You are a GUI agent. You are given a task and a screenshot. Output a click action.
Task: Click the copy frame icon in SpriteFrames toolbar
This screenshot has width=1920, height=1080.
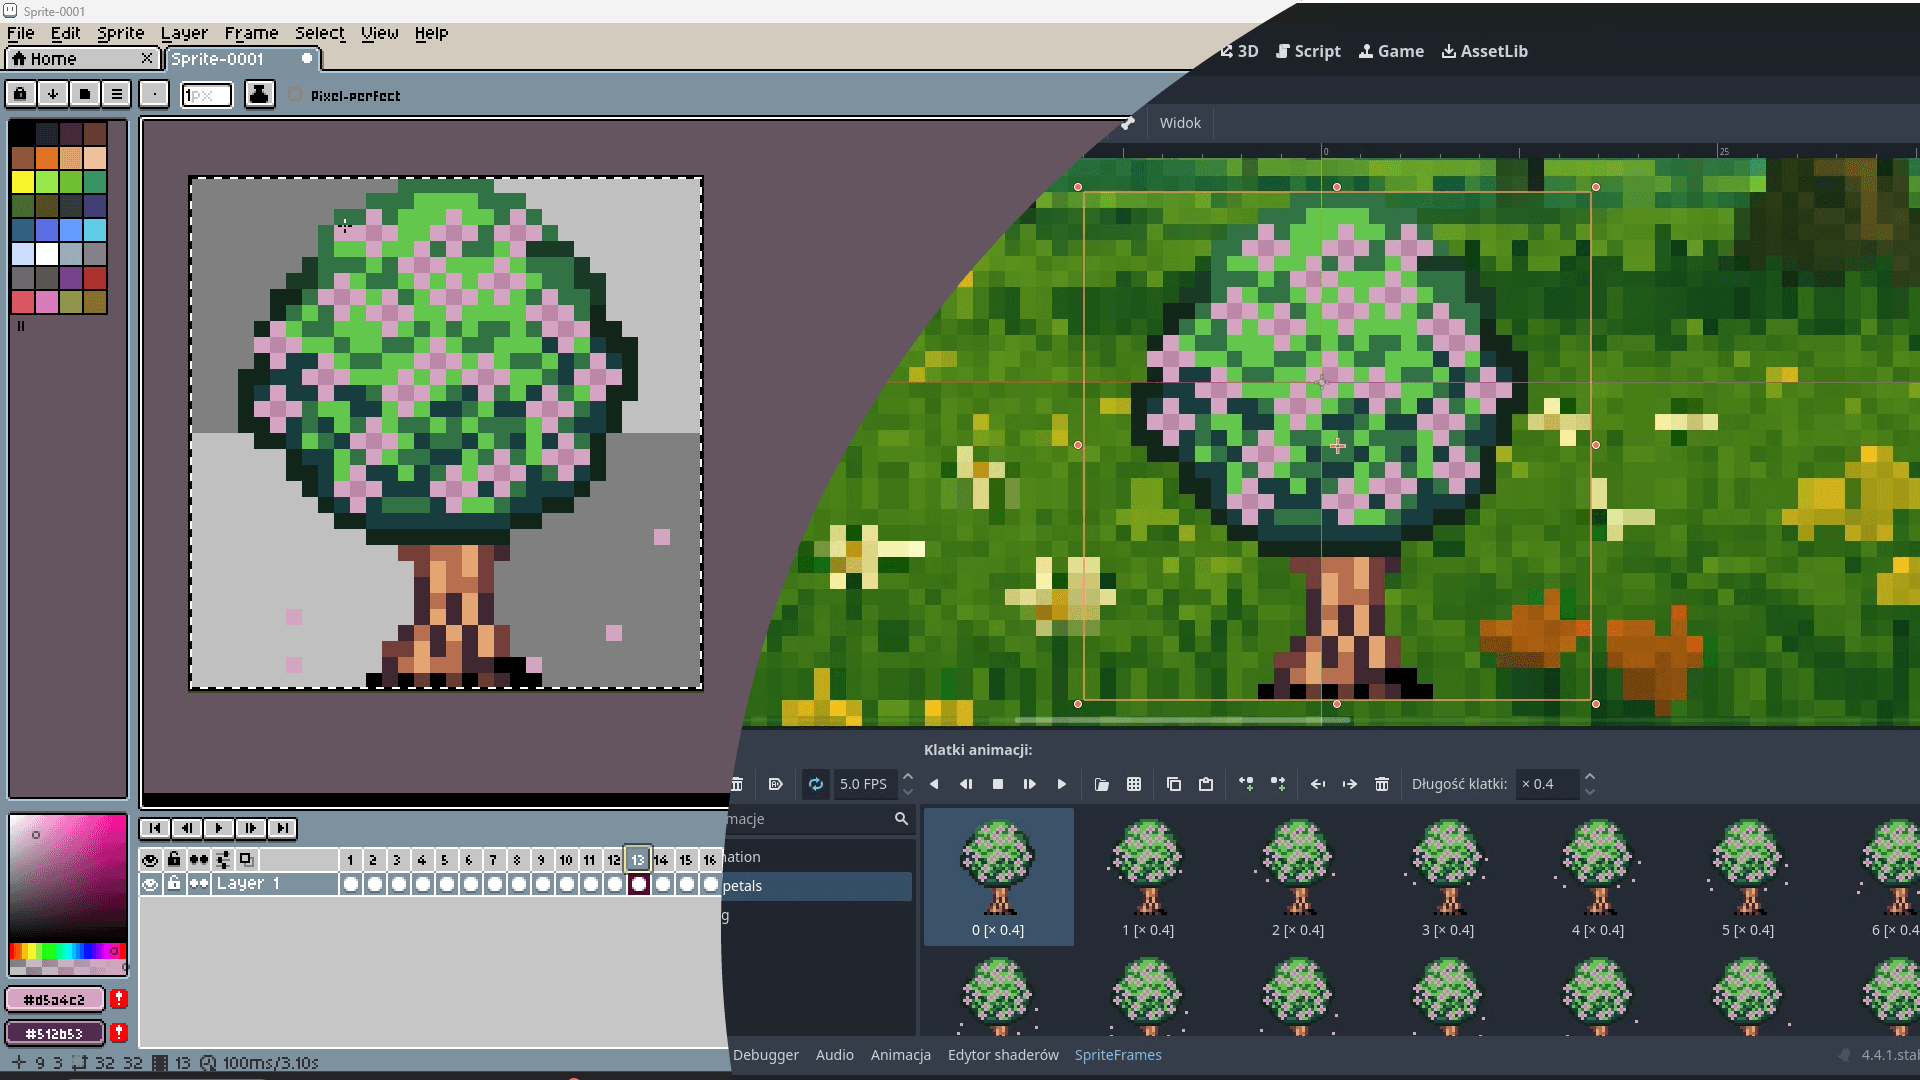coord(1174,784)
